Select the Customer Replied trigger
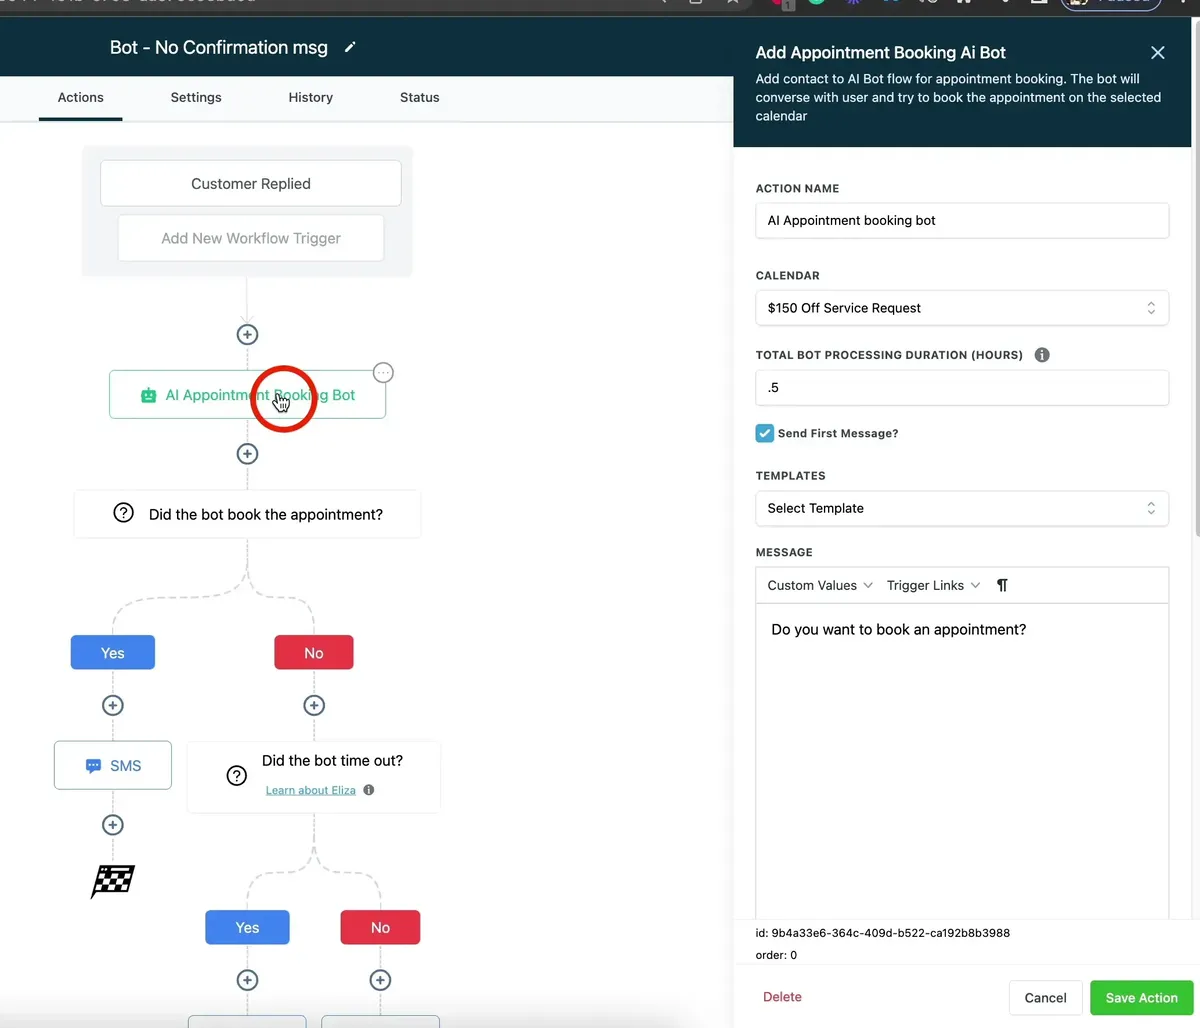The image size is (1200, 1028). click(x=251, y=184)
